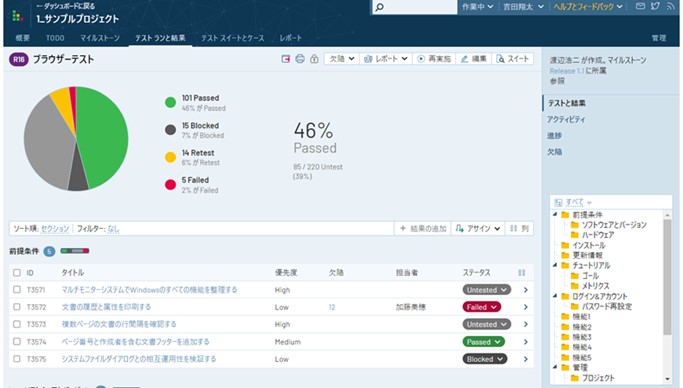
Task: Open the mail icon in top header
Action: click(x=640, y=6)
